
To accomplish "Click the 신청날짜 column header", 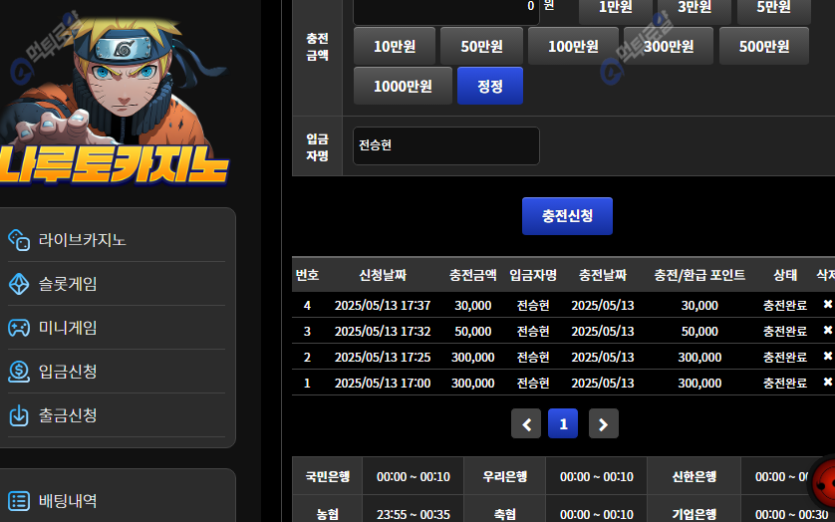I will 382,275.
